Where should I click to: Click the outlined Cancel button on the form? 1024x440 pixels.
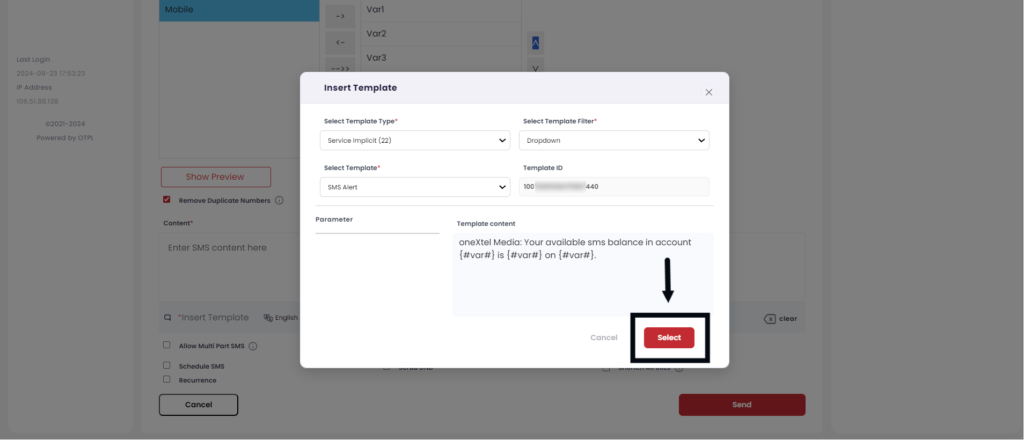coord(199,405)
